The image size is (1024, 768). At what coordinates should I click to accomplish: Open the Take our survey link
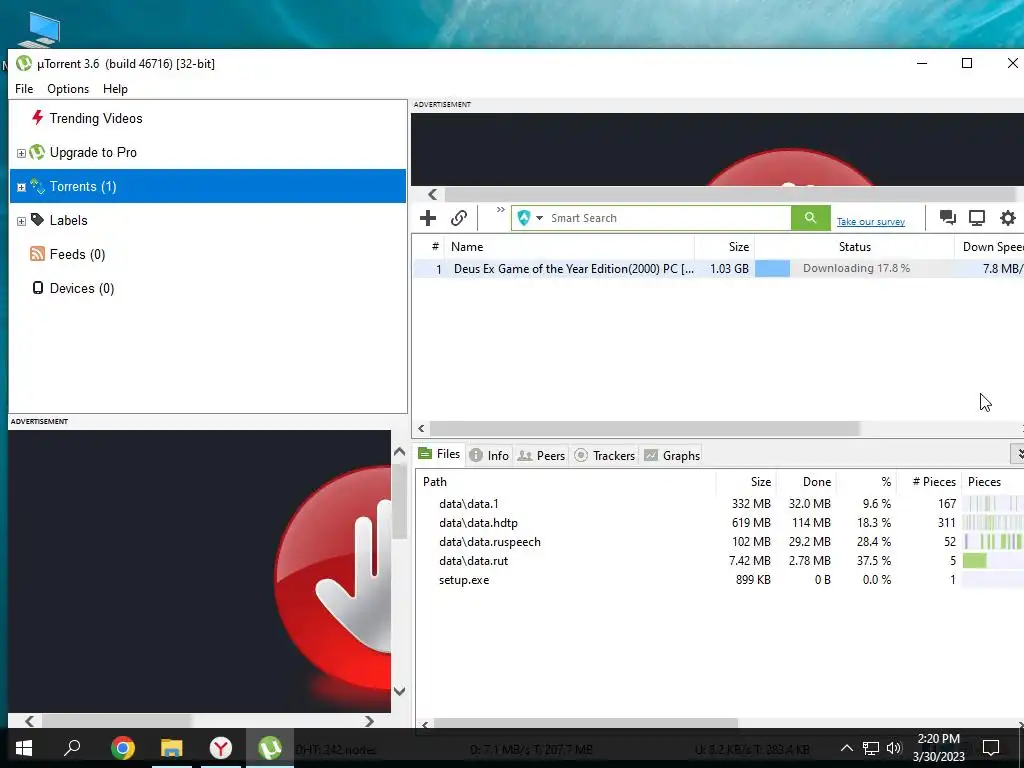(x=871, y=221)
